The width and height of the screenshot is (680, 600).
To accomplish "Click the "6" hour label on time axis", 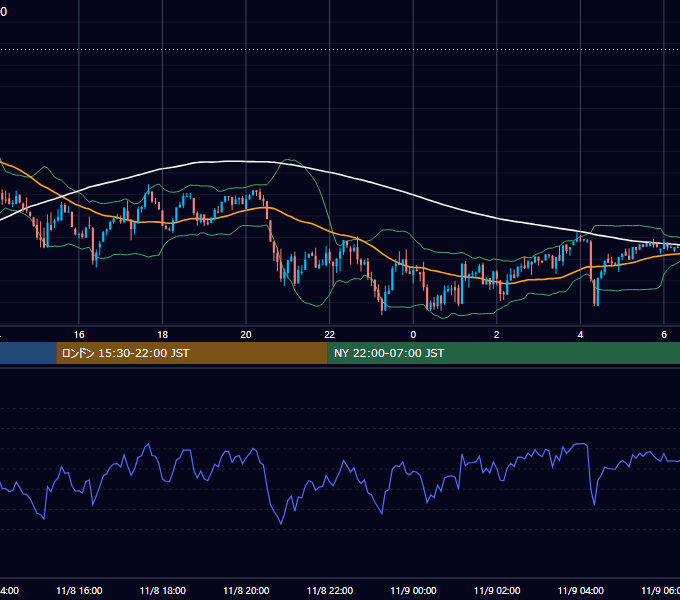I will tap(664, 335).
